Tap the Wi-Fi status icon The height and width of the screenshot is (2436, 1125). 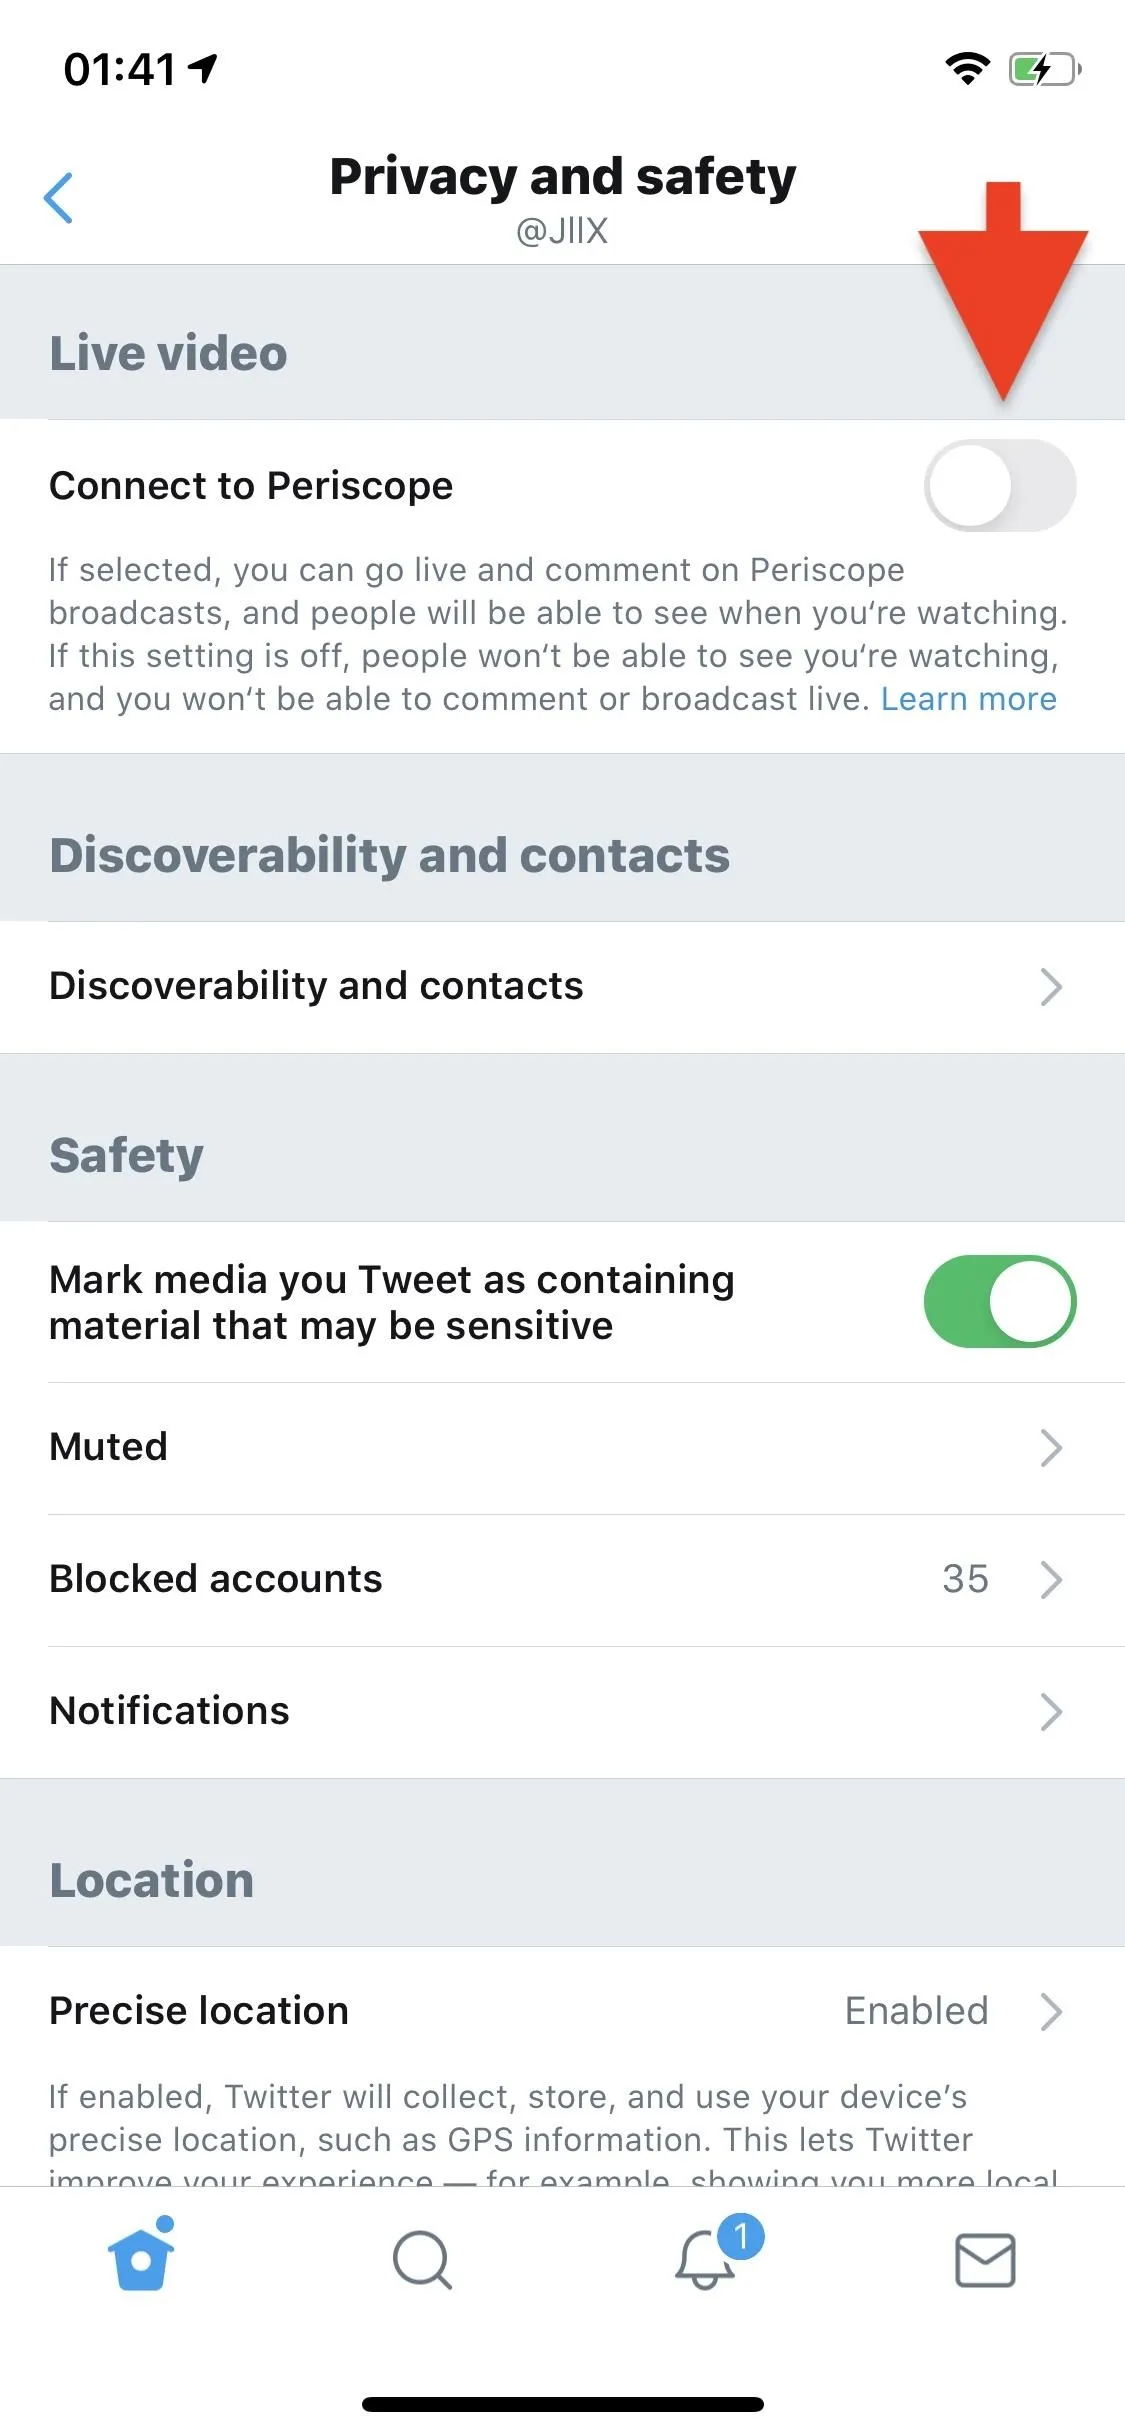(967, 69)
